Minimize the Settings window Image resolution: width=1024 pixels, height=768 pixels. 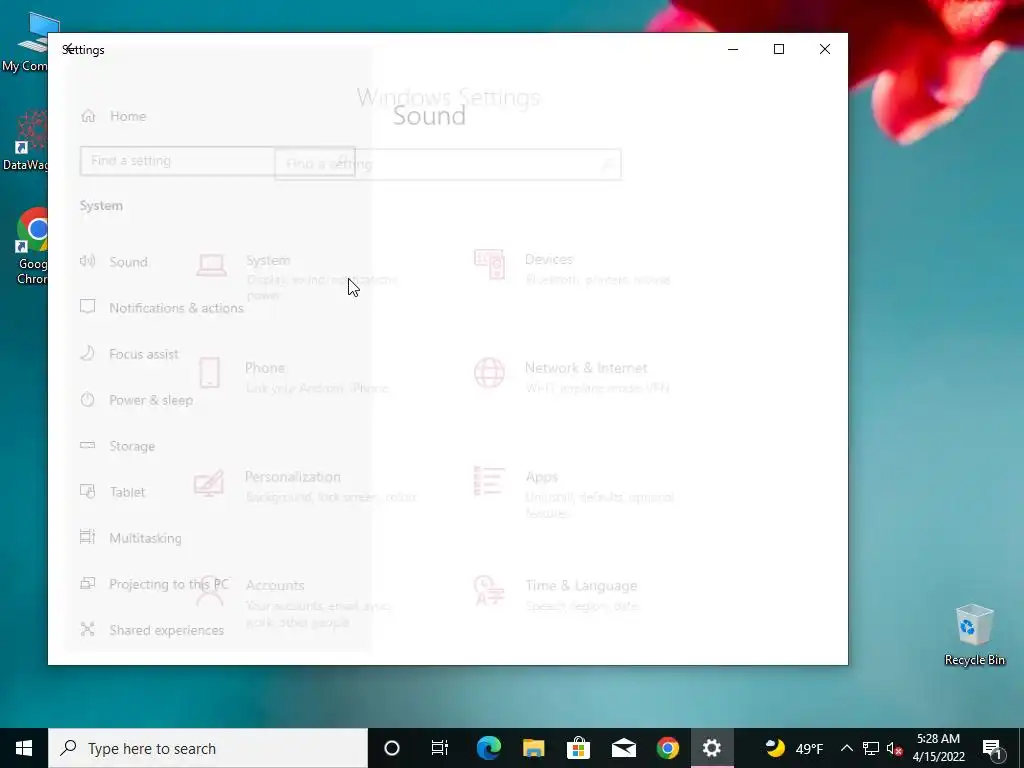(x=733, y=49)
